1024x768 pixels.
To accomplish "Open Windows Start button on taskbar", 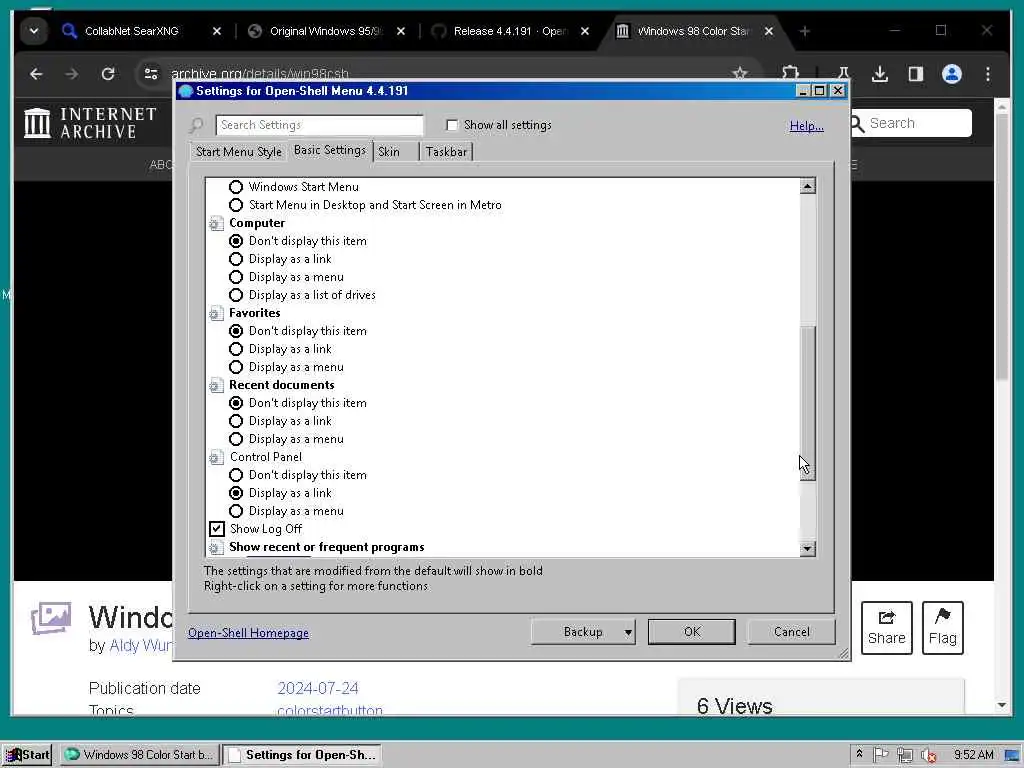I will pos(27,754).
